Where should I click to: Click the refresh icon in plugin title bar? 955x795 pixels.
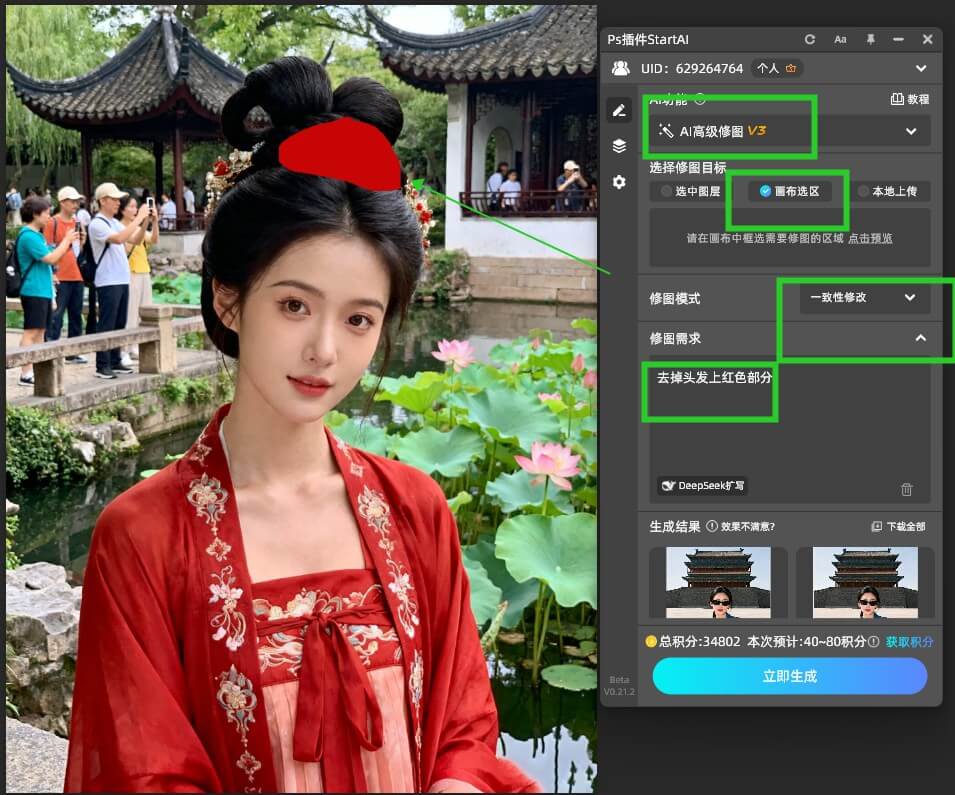(810, 39)
